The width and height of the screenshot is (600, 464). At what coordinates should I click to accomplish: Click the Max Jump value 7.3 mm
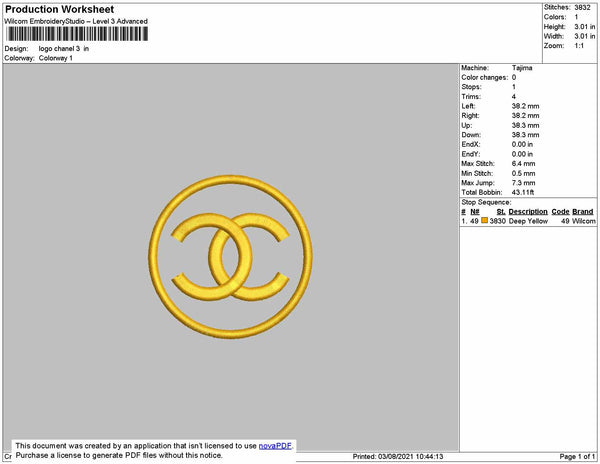523,183
